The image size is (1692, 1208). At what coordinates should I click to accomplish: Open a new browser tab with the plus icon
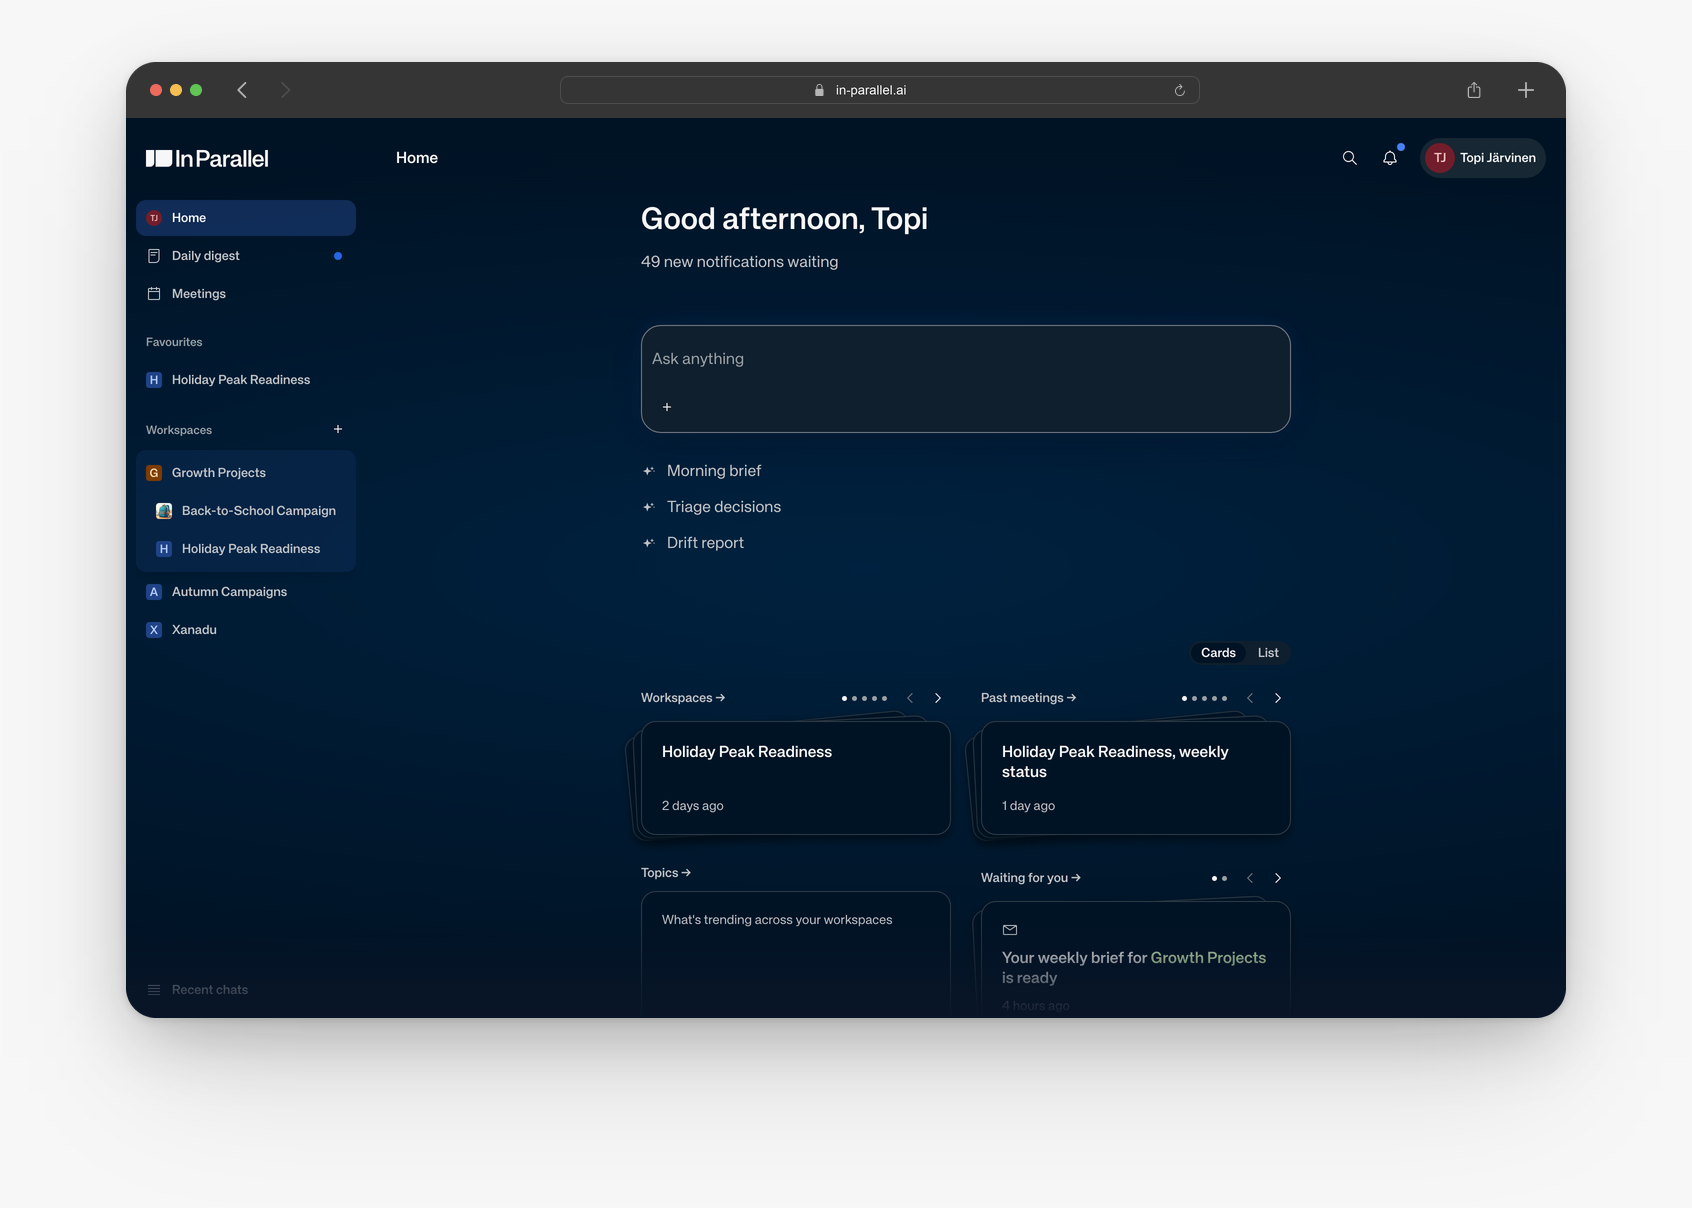coord(1526,90)
